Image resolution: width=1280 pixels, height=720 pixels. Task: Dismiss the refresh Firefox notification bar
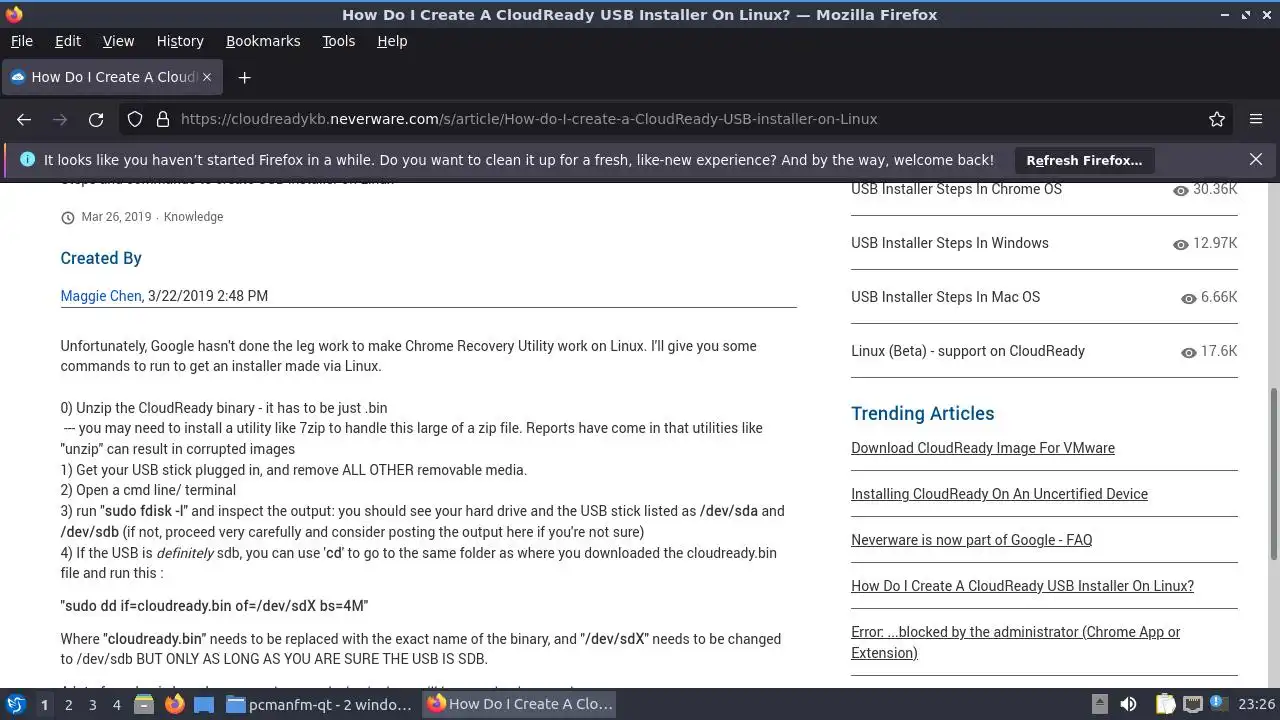point(1256,159)
